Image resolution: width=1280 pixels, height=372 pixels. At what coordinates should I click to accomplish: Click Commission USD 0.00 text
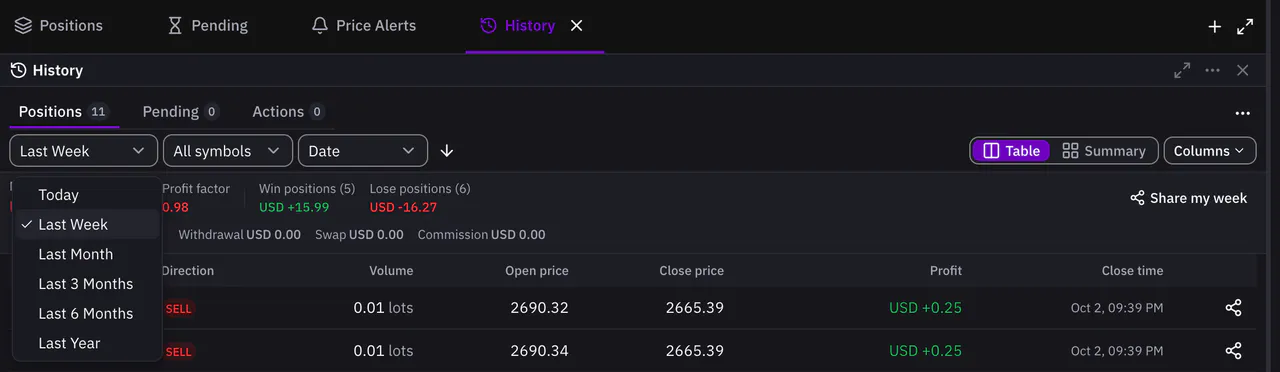pyautogui.click(x=481, y=235)
